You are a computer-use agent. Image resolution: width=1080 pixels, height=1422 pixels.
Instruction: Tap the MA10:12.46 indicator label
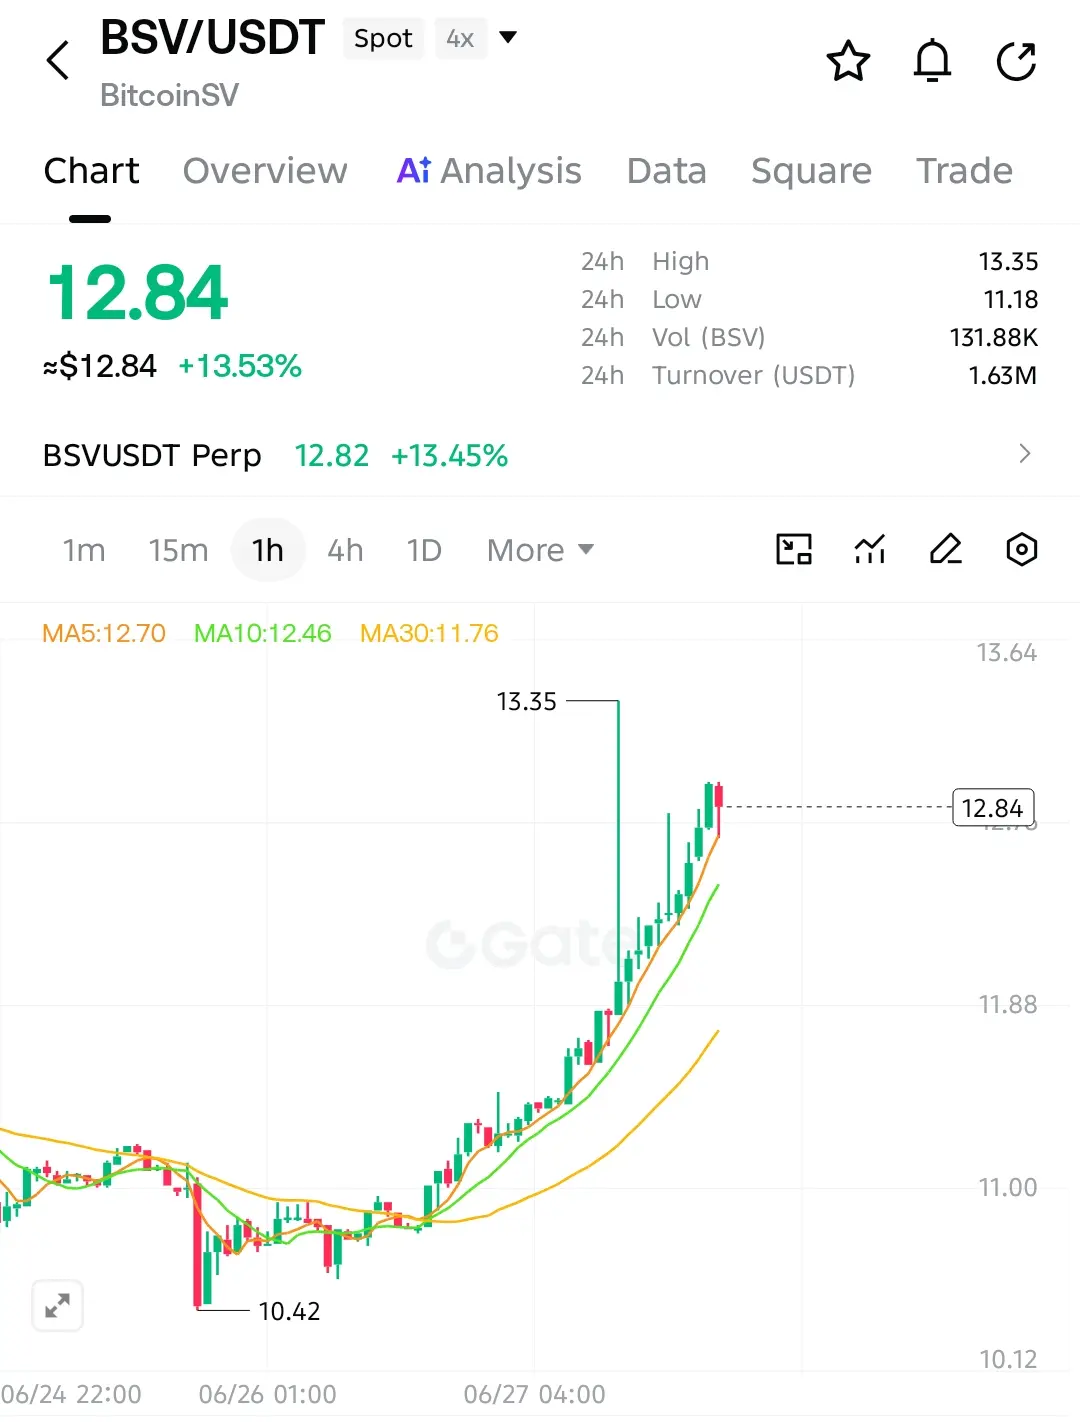coord(262,633)
